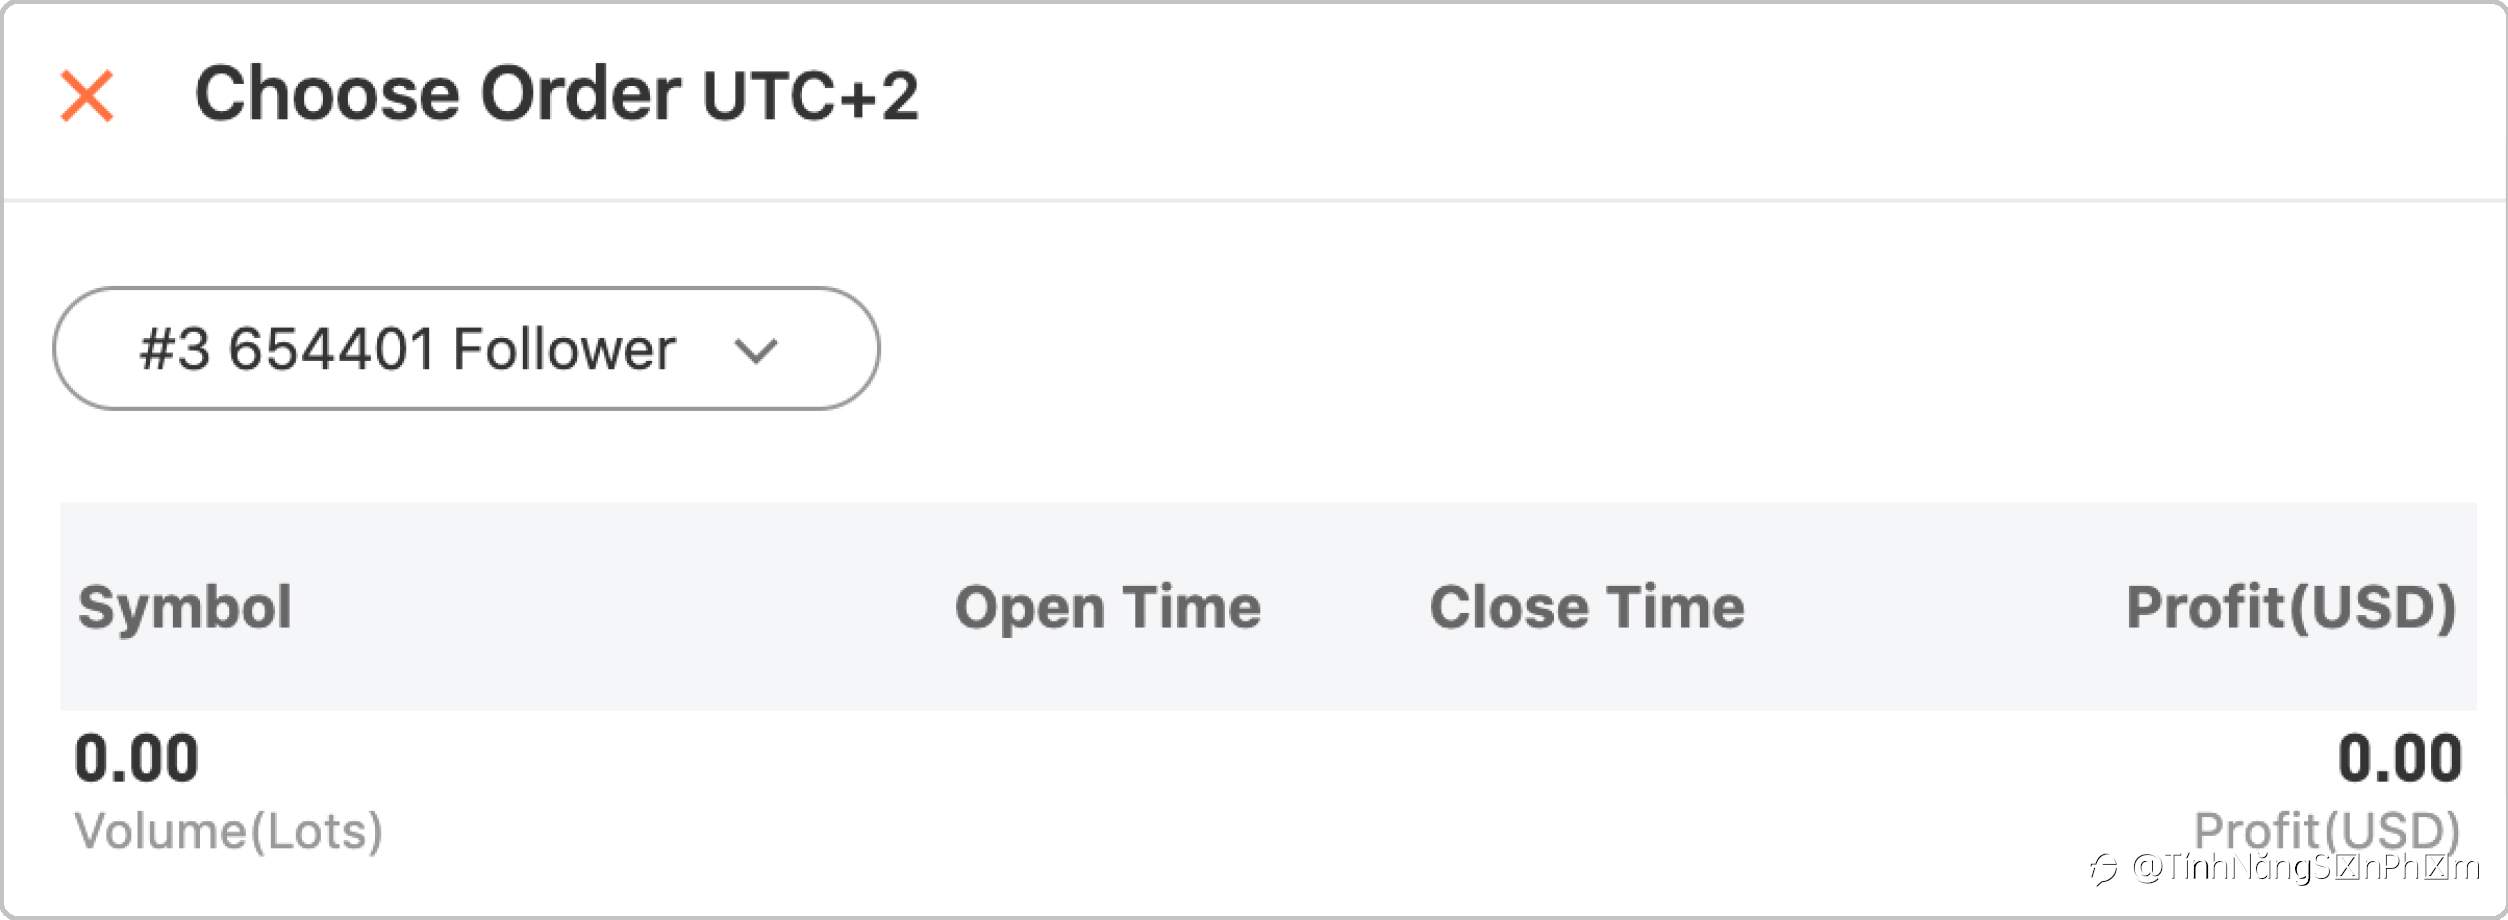Click the 654401 account number in the selector
This screenshot has height=920, width=2508.
[332, 349]
